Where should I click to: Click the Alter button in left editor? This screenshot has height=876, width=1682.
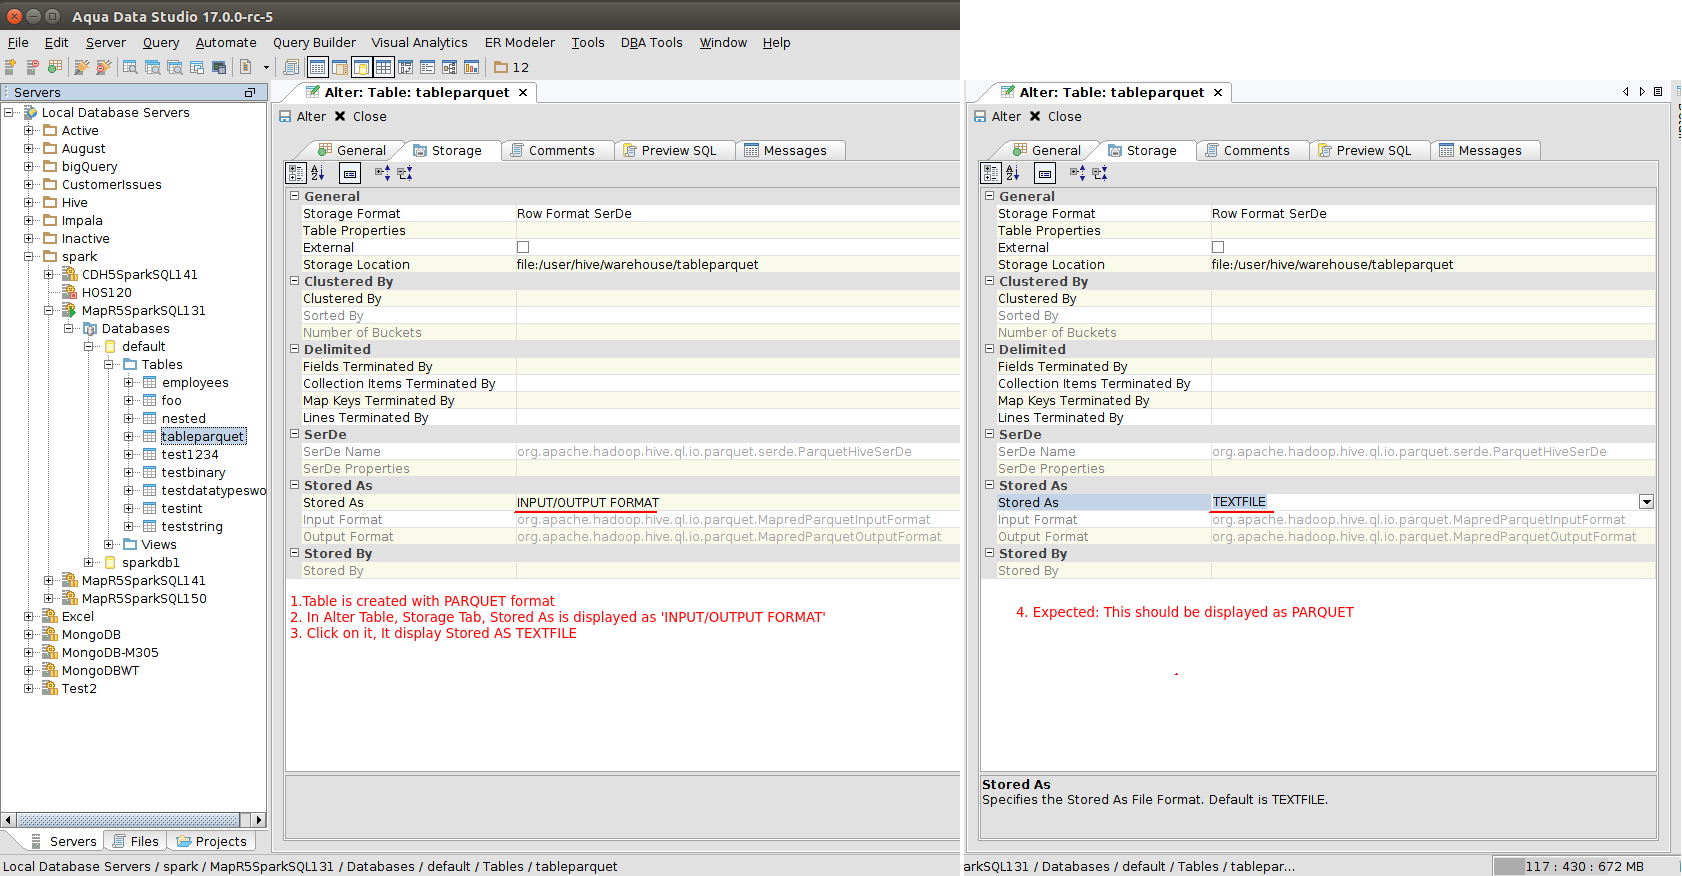pos(303,116)
